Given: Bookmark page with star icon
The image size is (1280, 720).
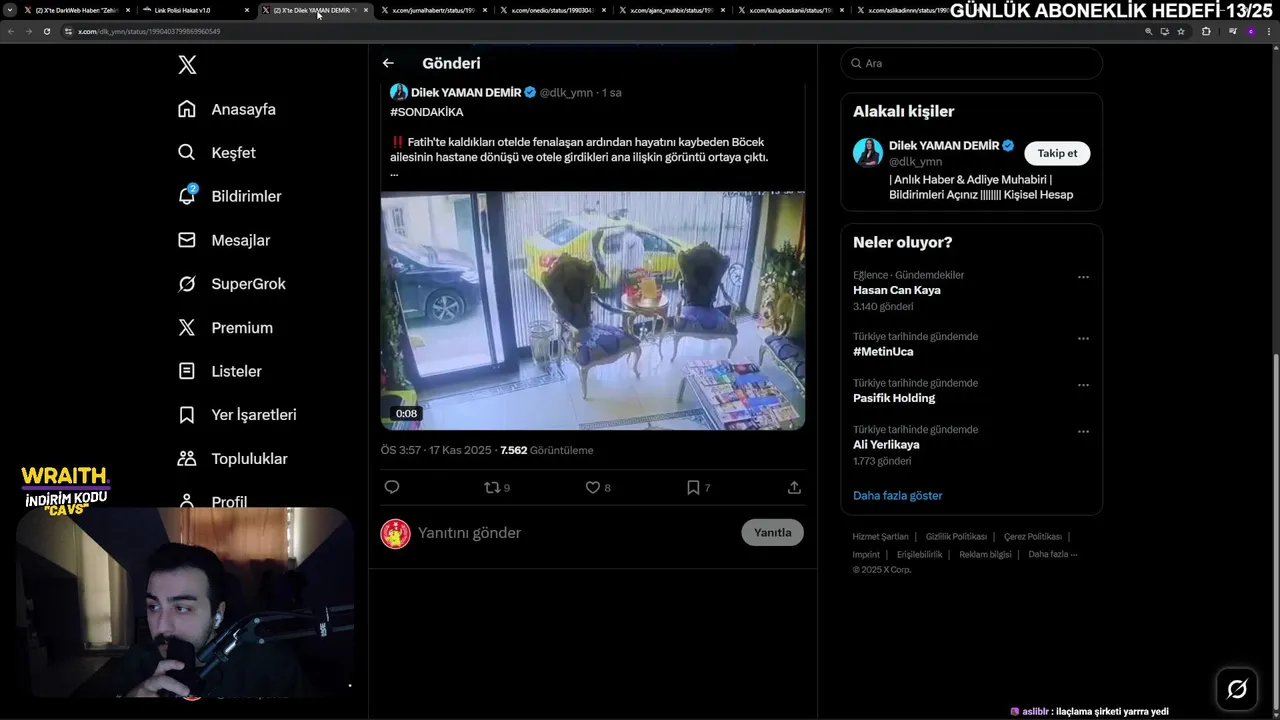Looking at the screenshot, I should pyautogui.click(x=1181, y=31).
